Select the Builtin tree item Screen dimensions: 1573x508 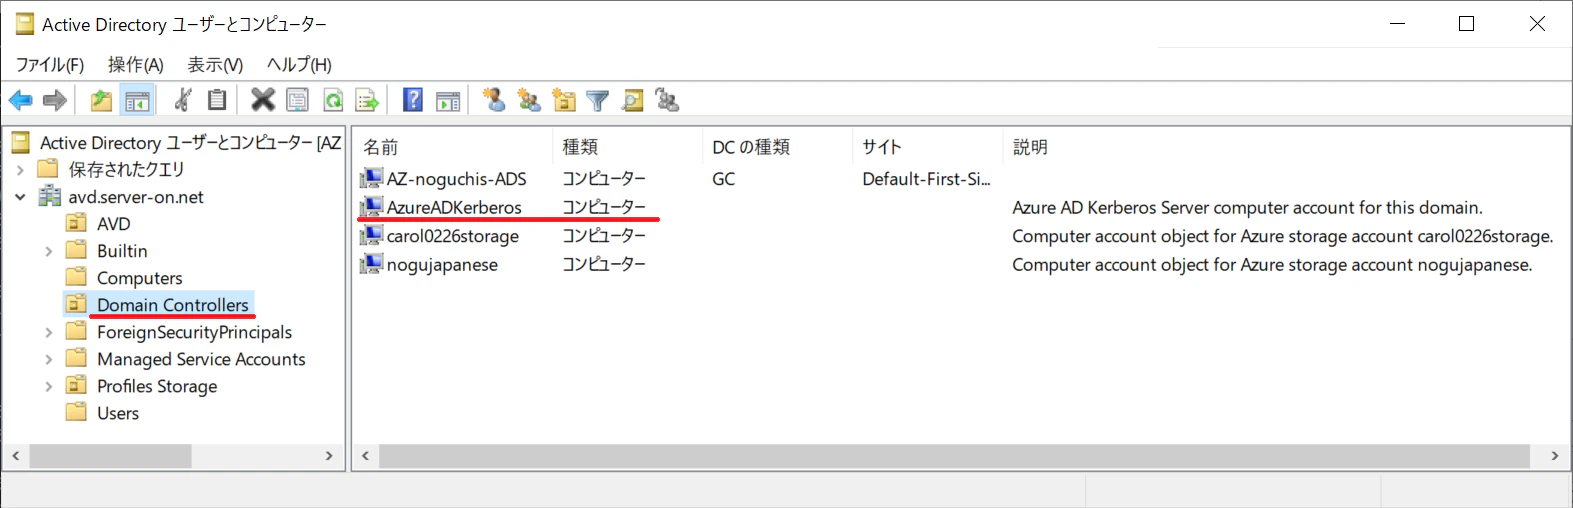(122, 251)
